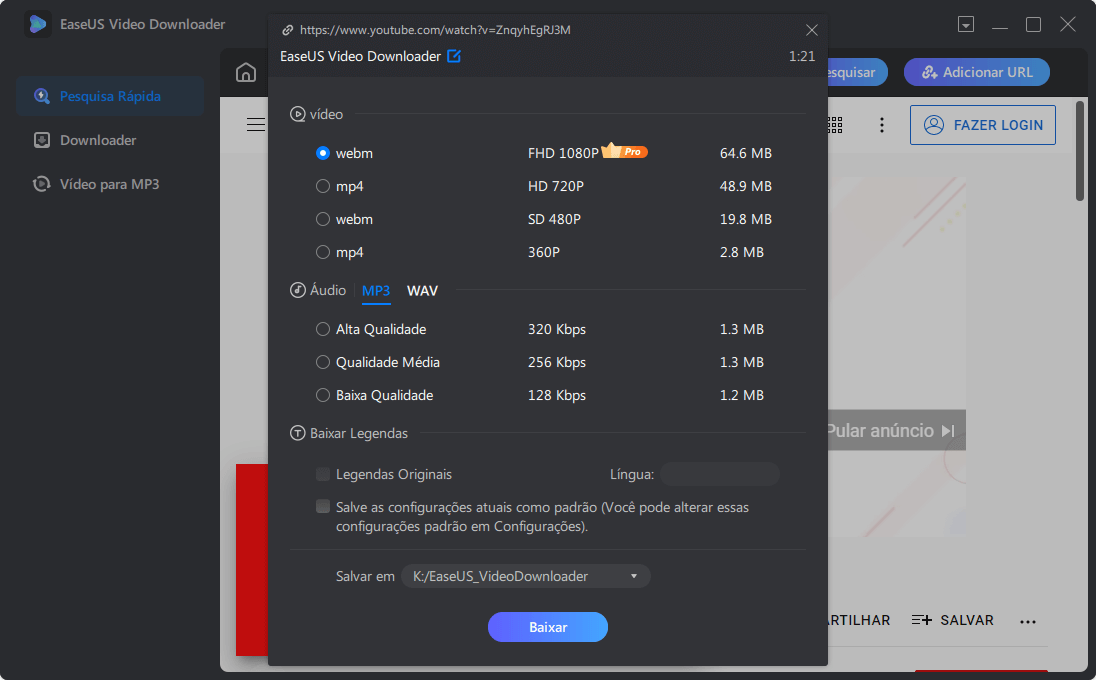Choose Alta Qualidade 320 Kbps audio

pos(322,328)
